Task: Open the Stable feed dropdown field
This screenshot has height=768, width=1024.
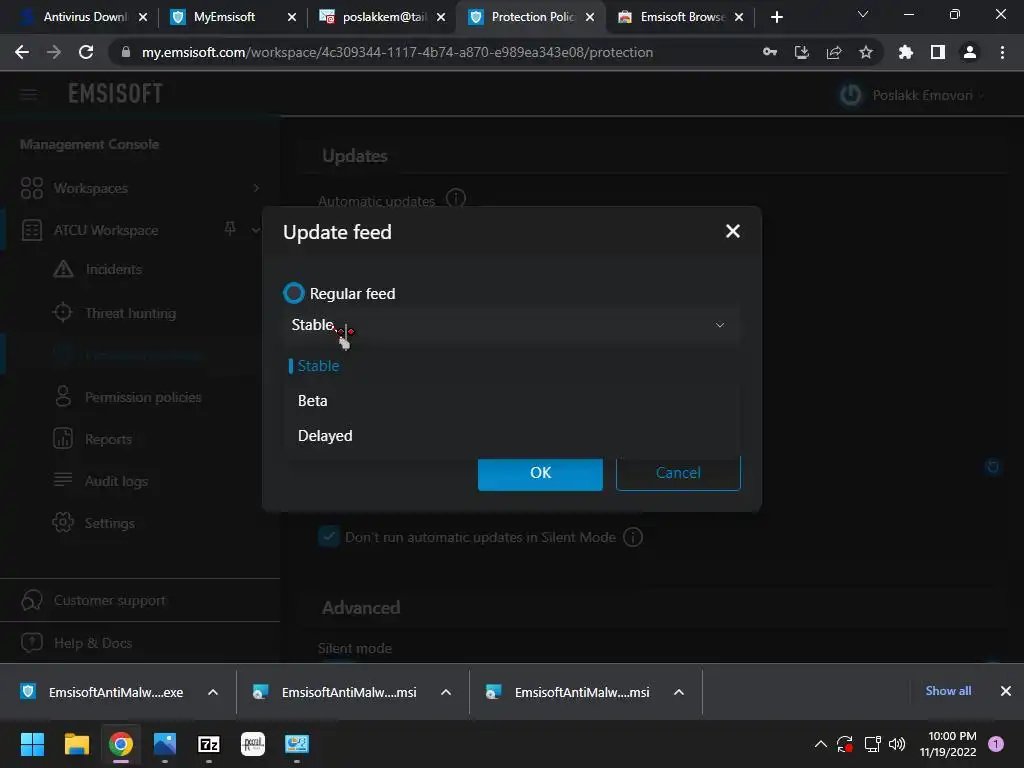Action: pos(513,325)
